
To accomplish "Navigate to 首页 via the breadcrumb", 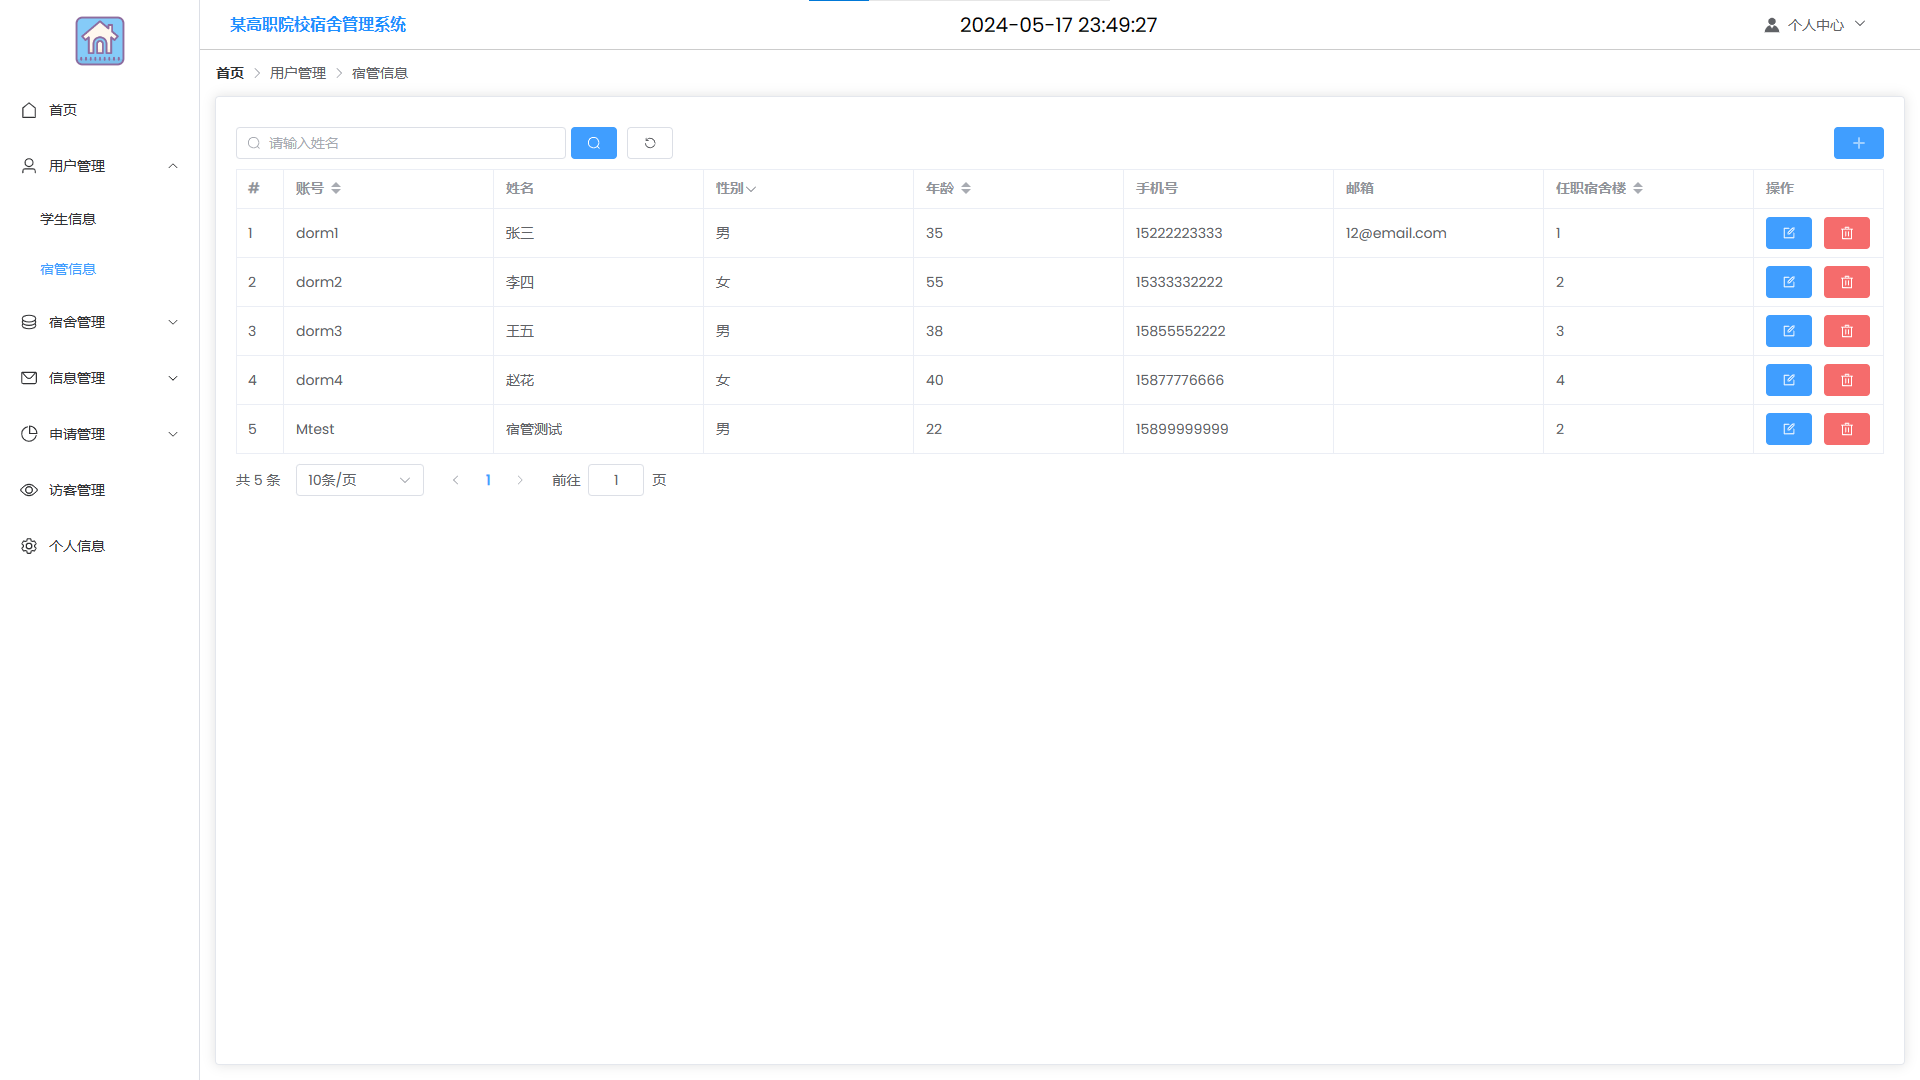I will pyautogui.click(x=229, y=72).
